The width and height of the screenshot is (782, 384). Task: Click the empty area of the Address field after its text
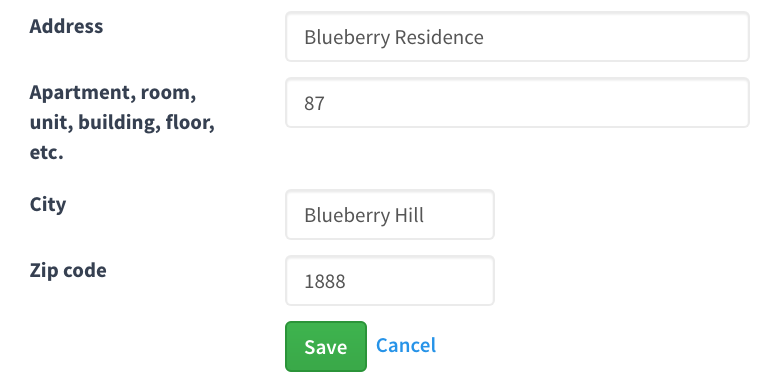coord(616,37)
